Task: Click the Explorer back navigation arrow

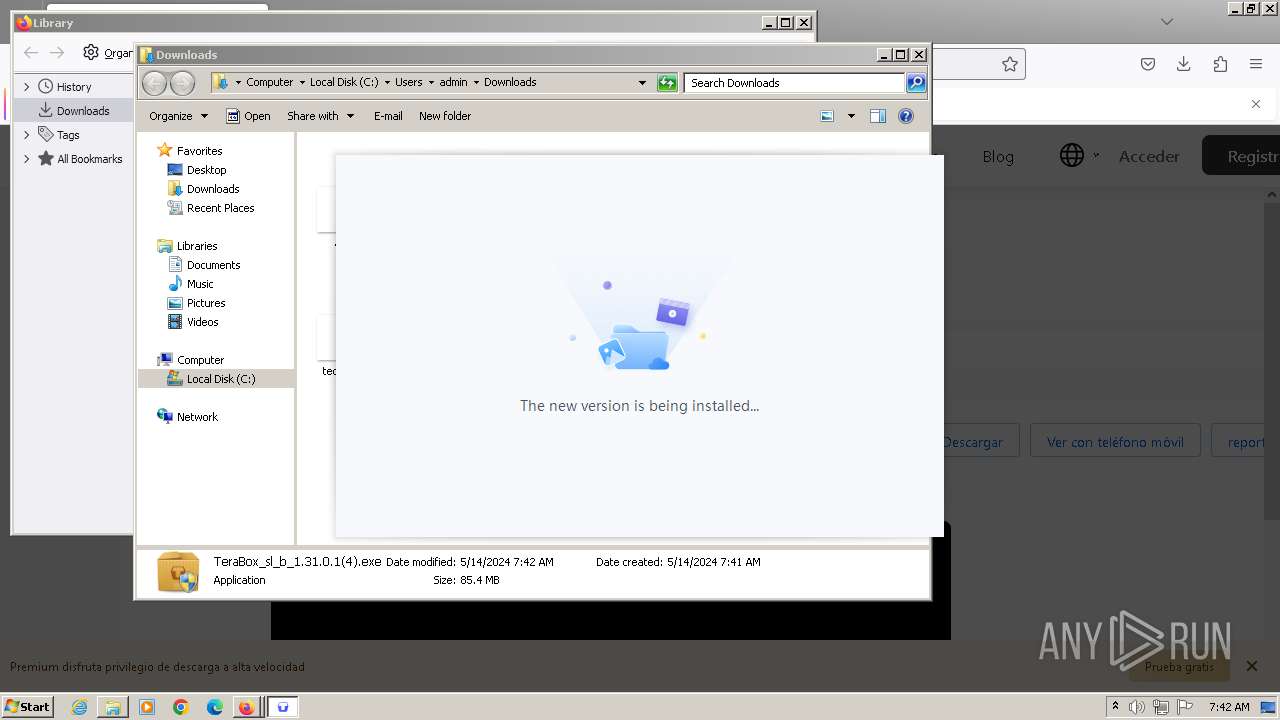Action: pyautogui.click(x=154, y=83)
